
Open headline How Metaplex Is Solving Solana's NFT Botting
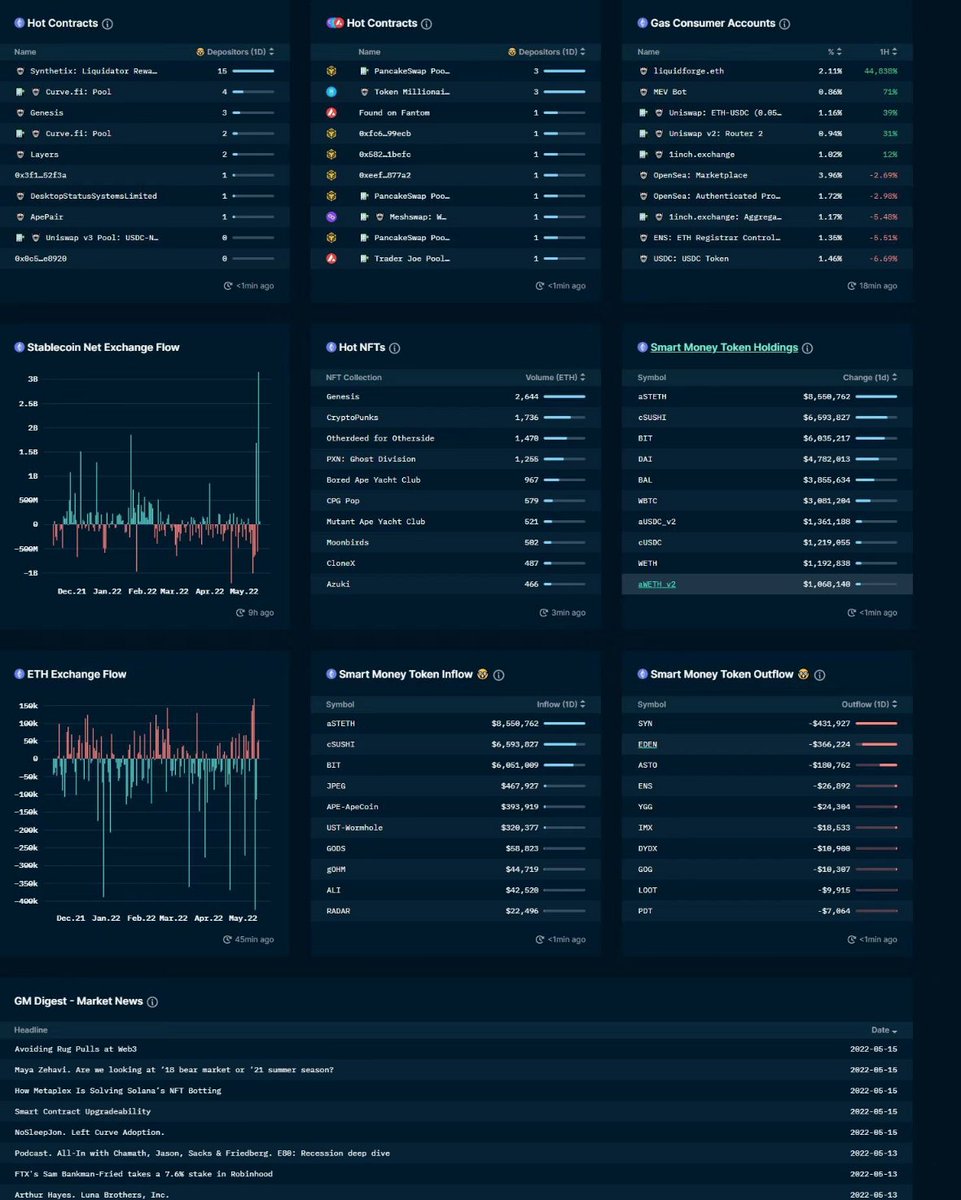click(118, 1091)
